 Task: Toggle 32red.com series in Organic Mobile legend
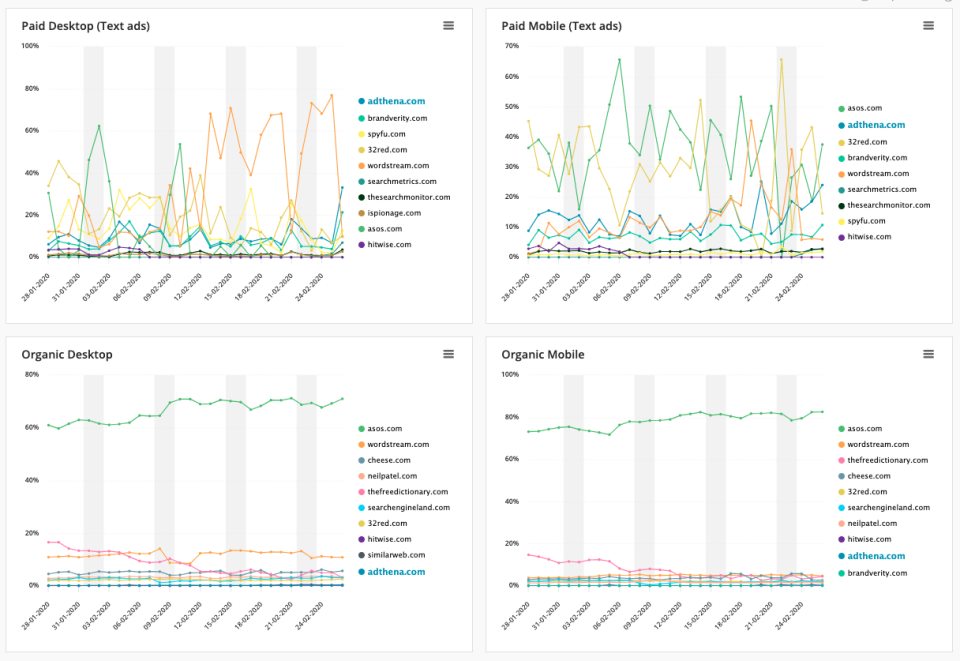(x=863, y=492)
